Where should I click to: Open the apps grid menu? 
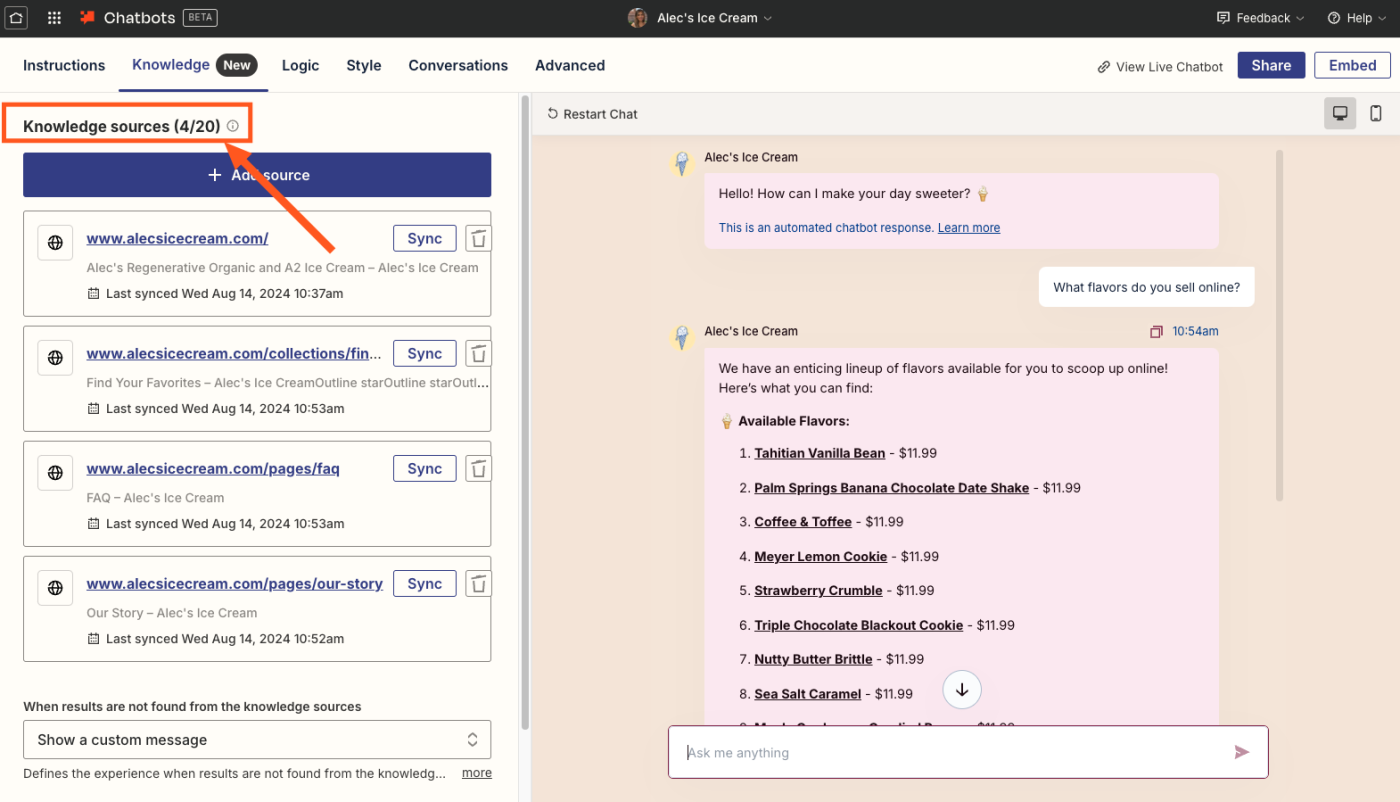54,18
